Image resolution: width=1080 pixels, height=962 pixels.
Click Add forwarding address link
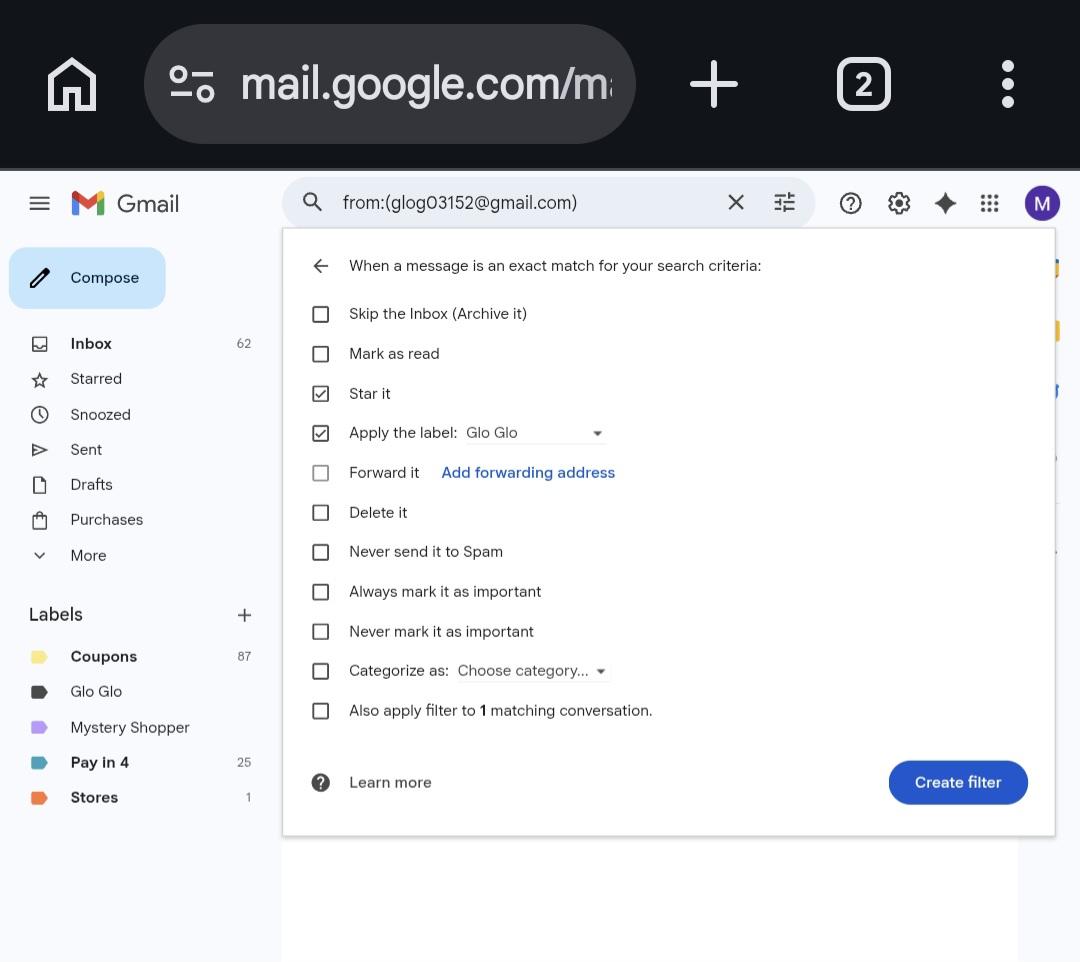coord(528,472)
